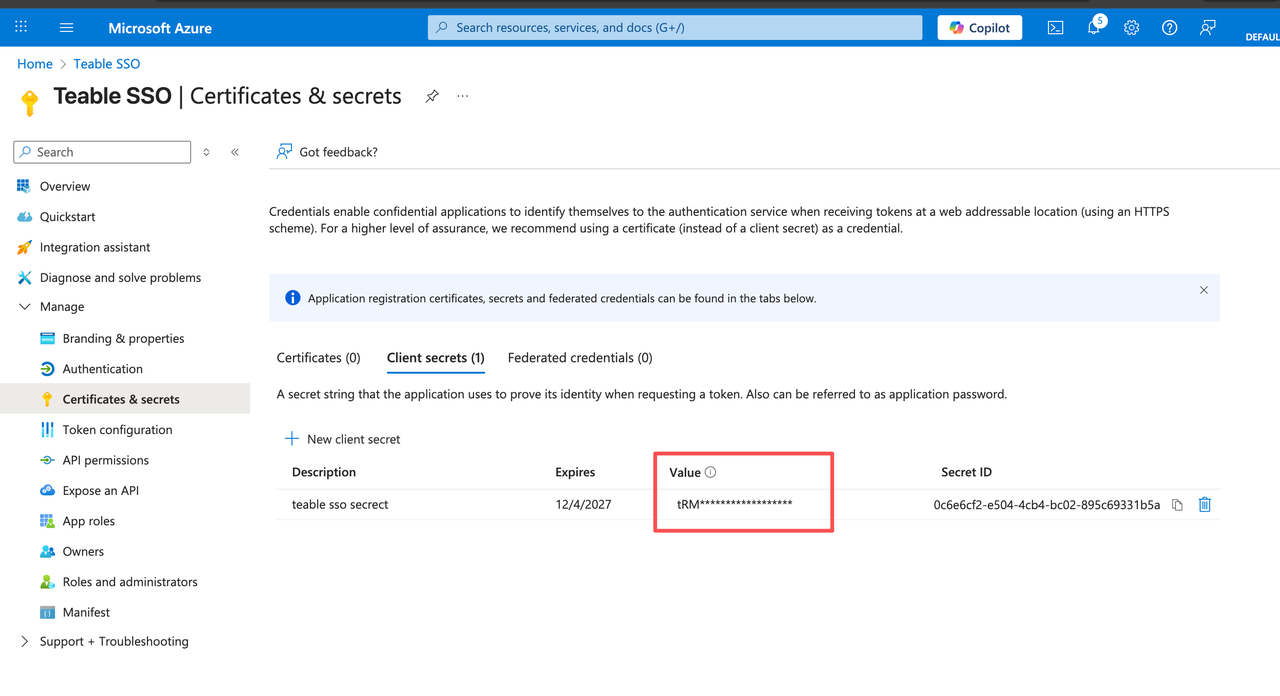This screenshot has height=696, width=1280.
Task: Click the info icon beside the Value header
Action: tap(710, 472)
